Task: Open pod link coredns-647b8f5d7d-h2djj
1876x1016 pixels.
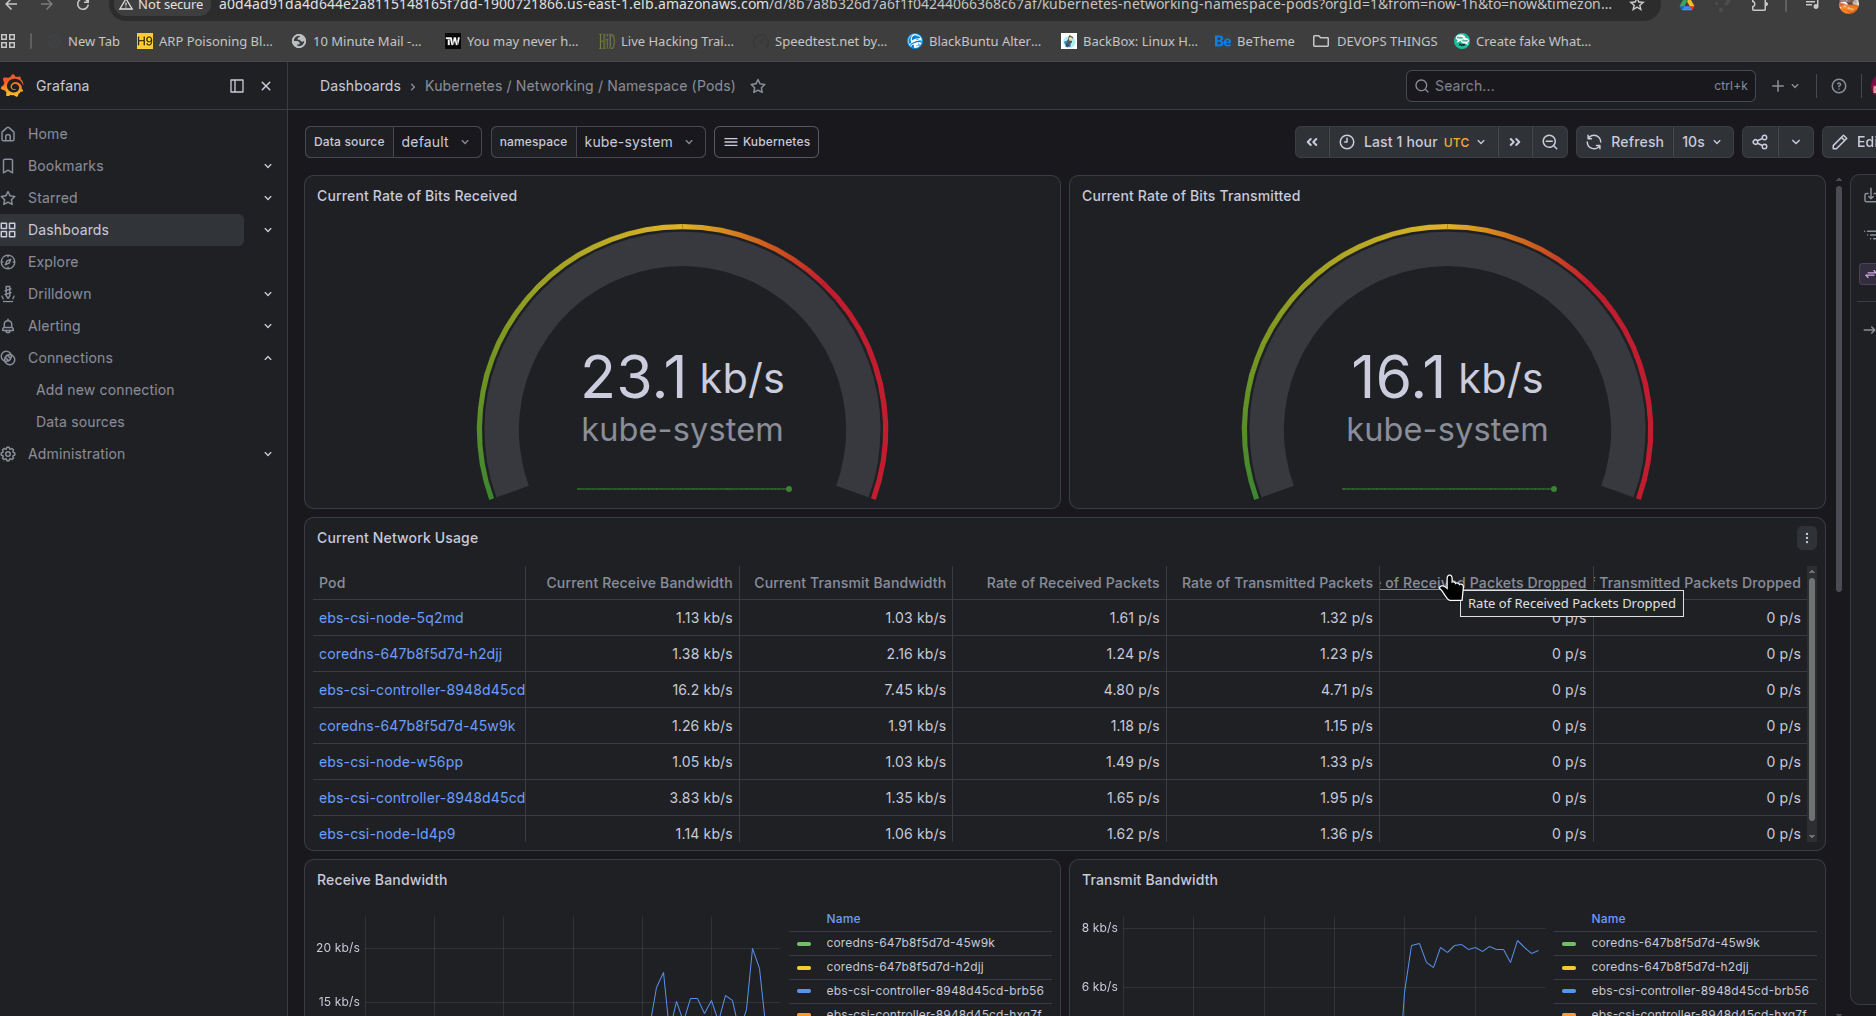Action: (x=410, y=654)
